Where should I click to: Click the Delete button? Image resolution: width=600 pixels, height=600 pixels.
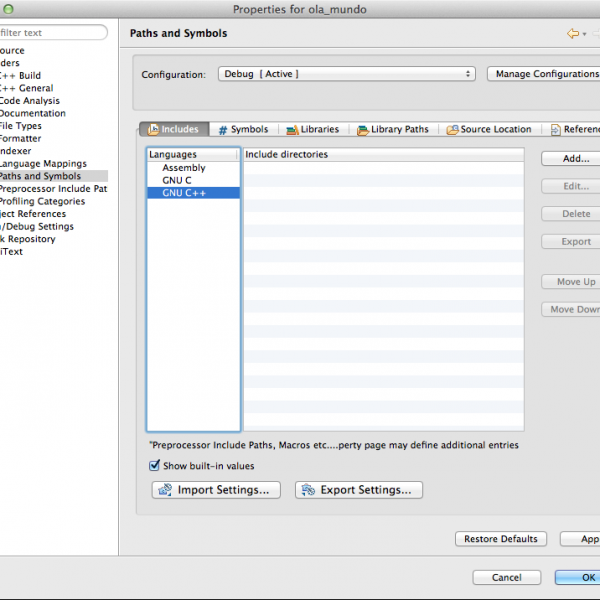(x=571, y=214)
